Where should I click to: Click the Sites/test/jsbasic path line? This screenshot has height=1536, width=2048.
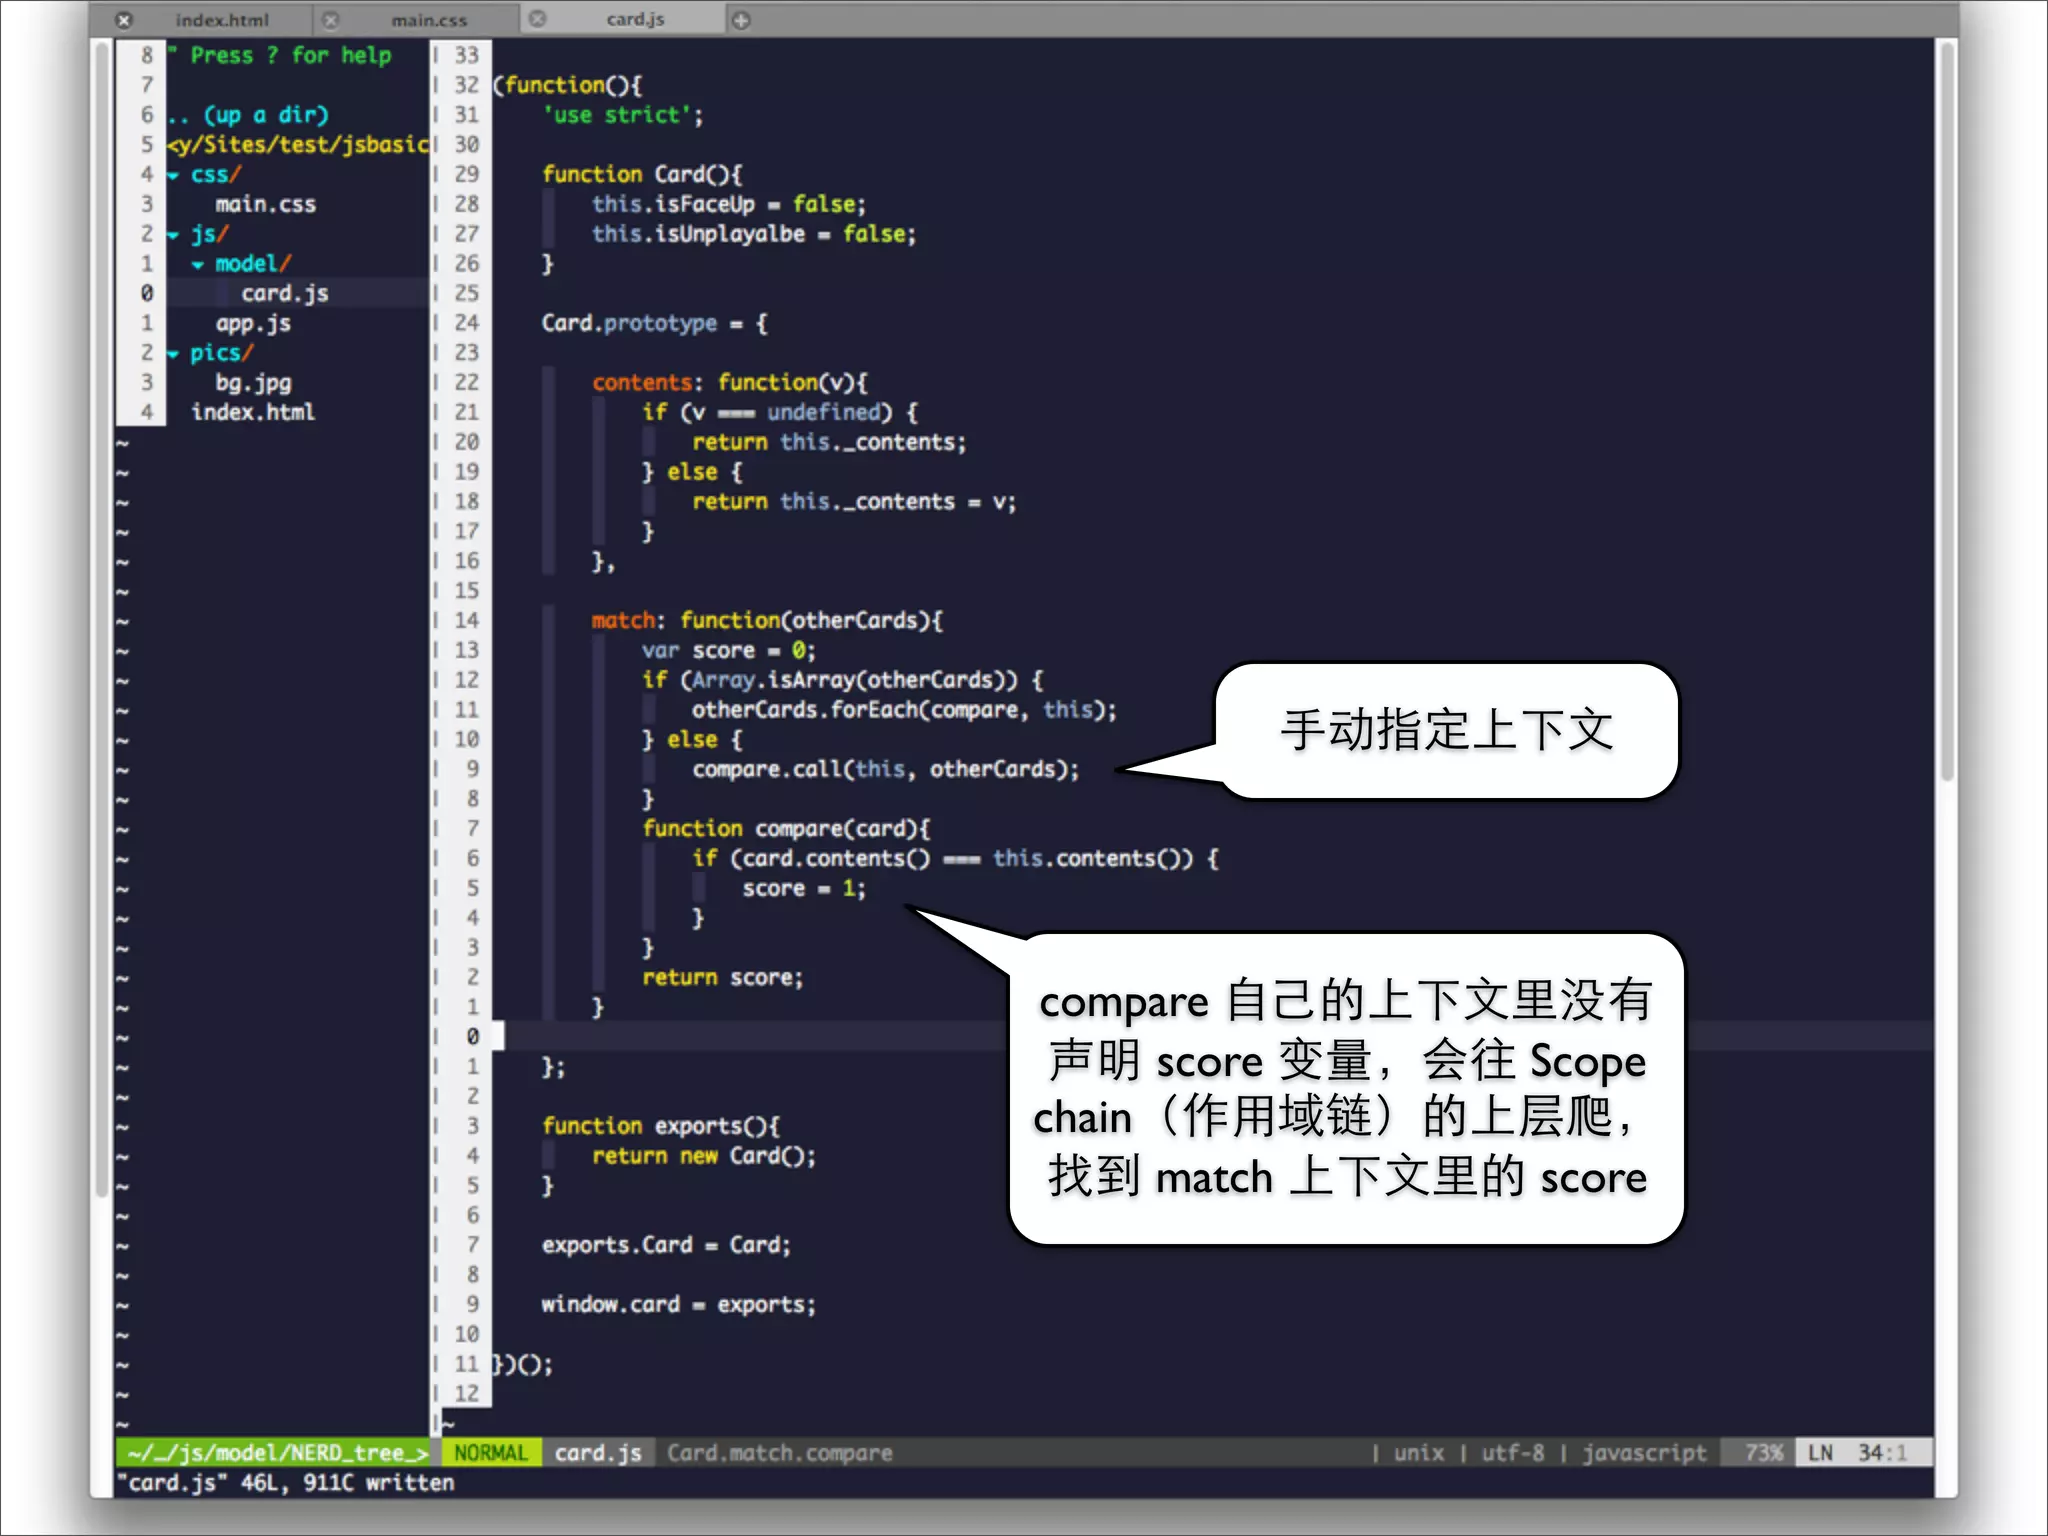(297, 145)
